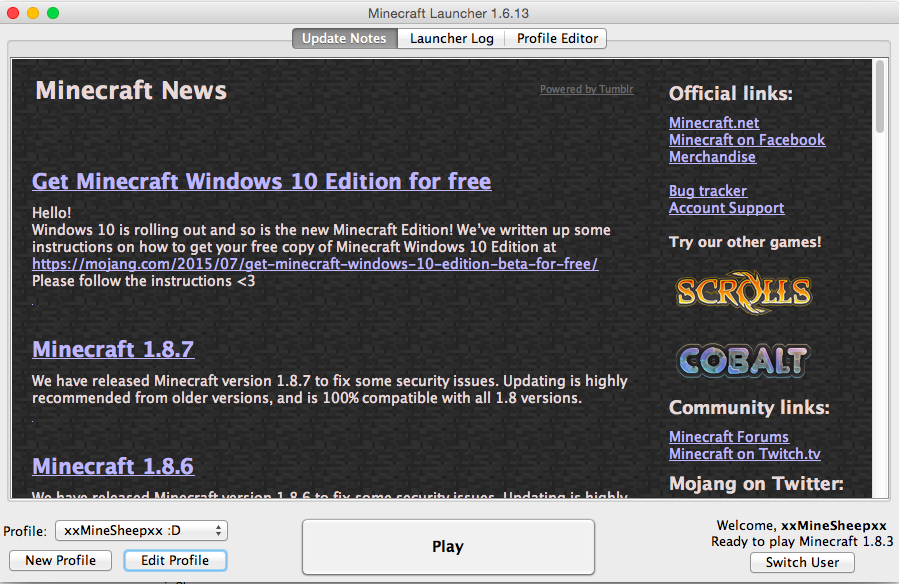
Task: Open the Minecraft.net official link
Action: (714, 123)
